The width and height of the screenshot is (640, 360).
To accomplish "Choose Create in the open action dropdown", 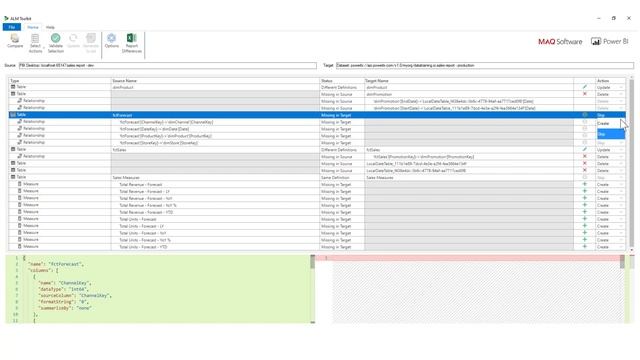I will 610,123.
